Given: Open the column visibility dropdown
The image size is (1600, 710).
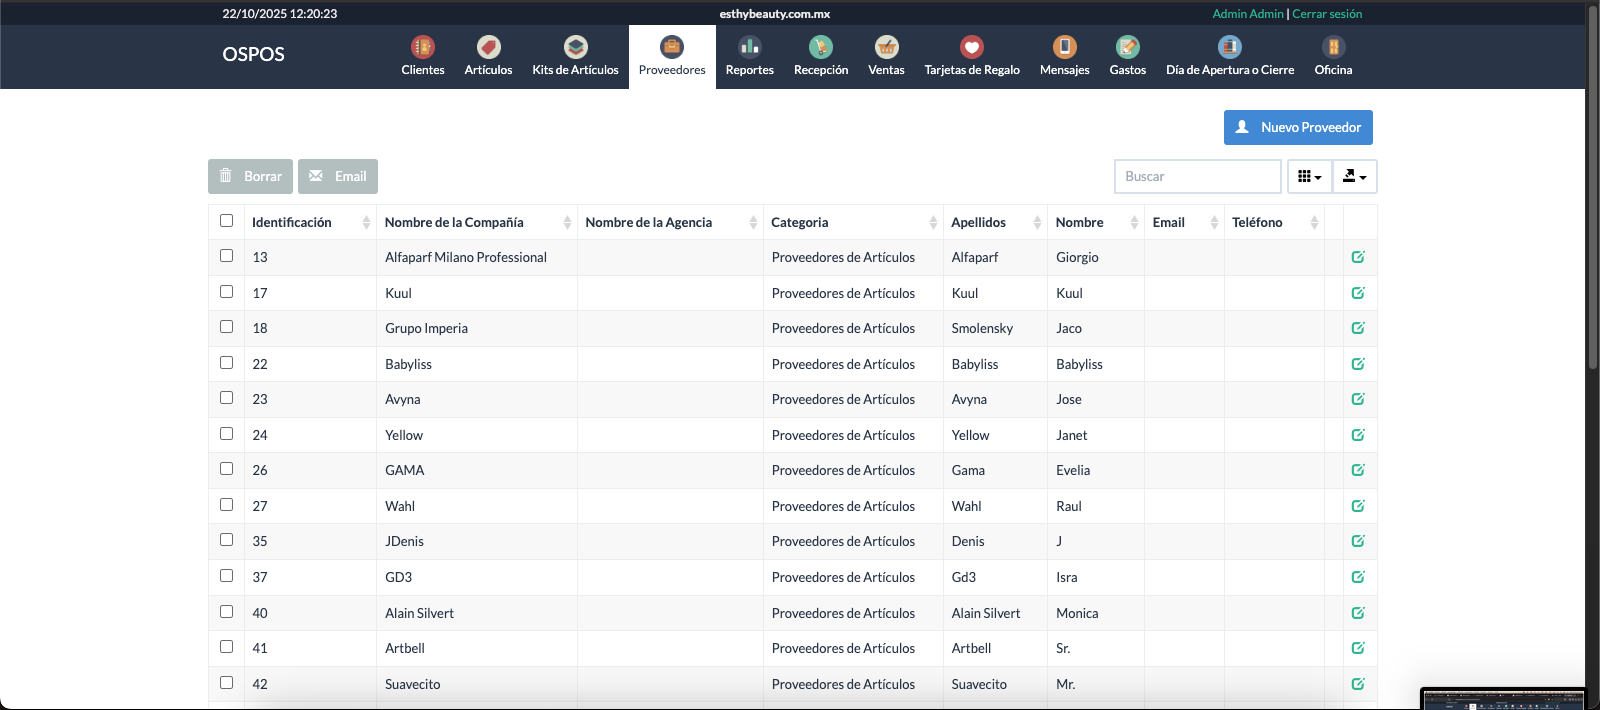Looking at the screenshot, I should tap(1309, 177).
